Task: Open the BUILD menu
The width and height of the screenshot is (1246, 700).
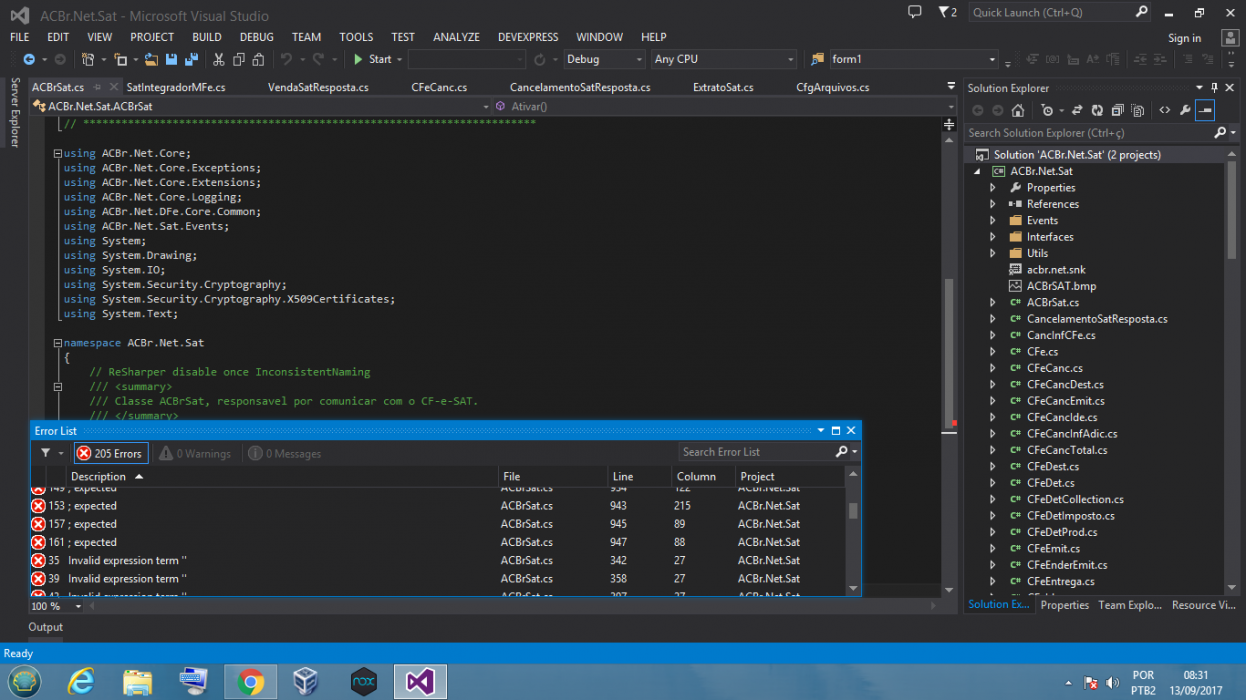Action: point(207,37)
